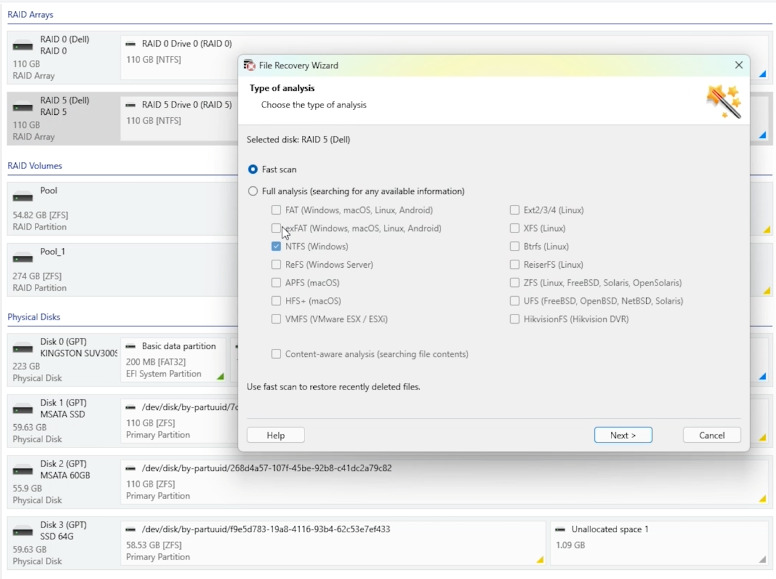Enable Content-aware analysis checkbox
Screen dimensions: 776x579
pos(276,354)
